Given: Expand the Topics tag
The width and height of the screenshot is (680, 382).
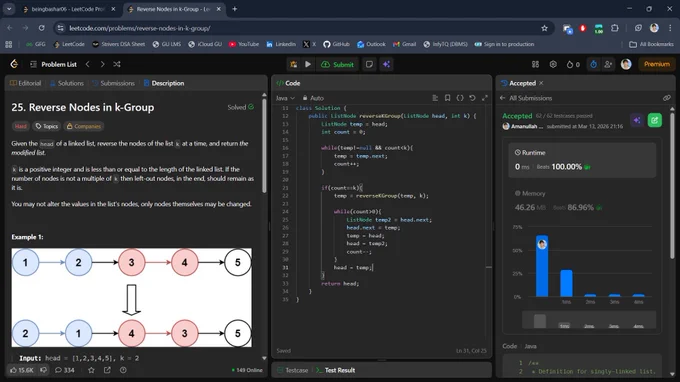Looking at the screenshot, I should click(x=47, y=126).
